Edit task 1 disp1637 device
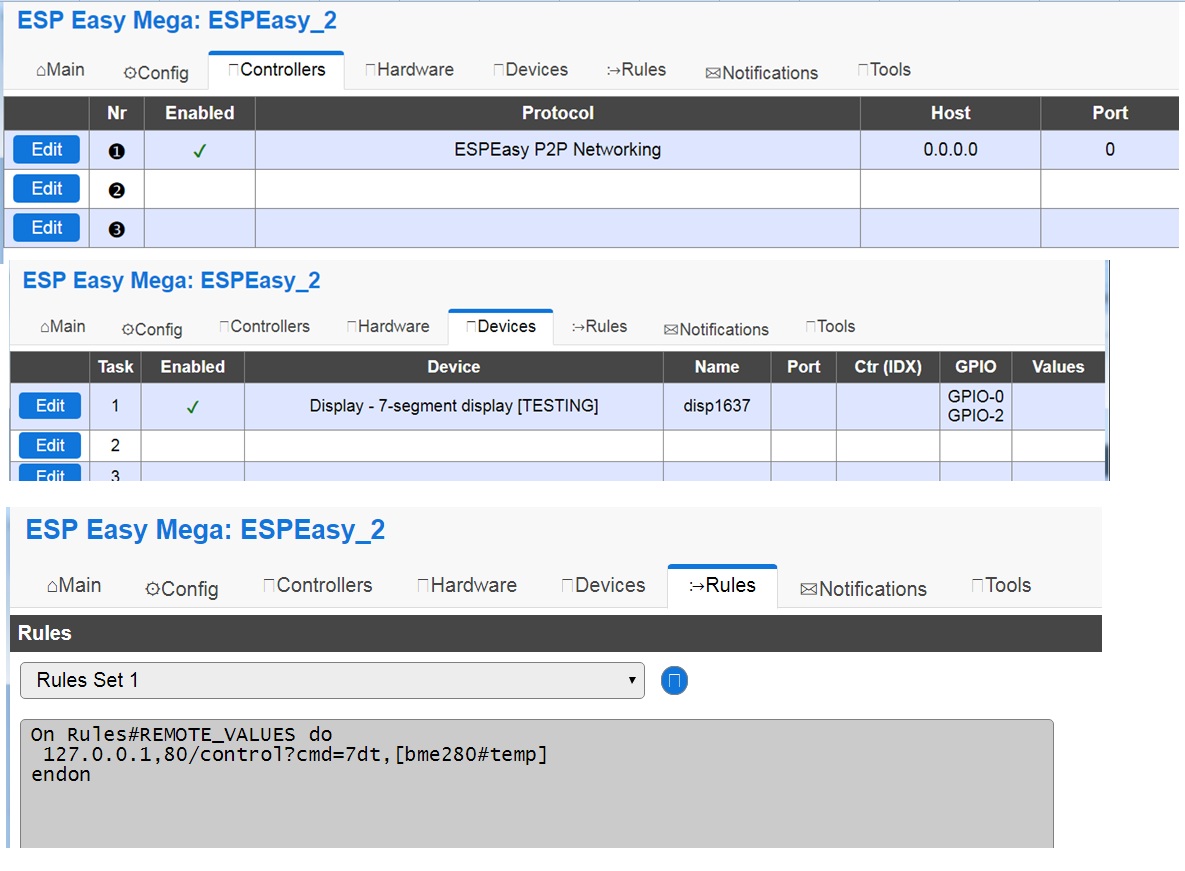This screenshot has height=871, width=1185. [x=50, y=406]
